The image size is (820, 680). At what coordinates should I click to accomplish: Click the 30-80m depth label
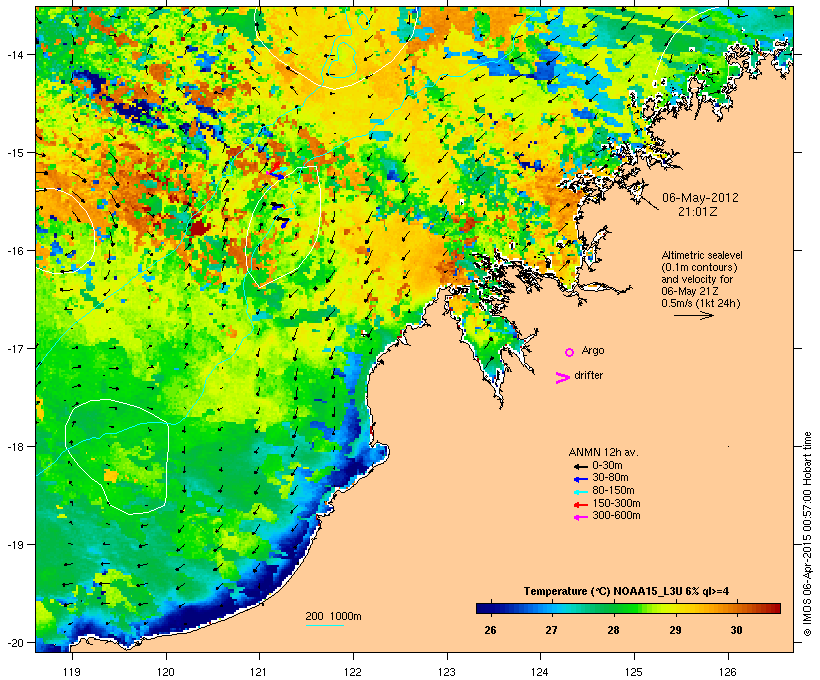pyautogui.click(x=610, y=478)
